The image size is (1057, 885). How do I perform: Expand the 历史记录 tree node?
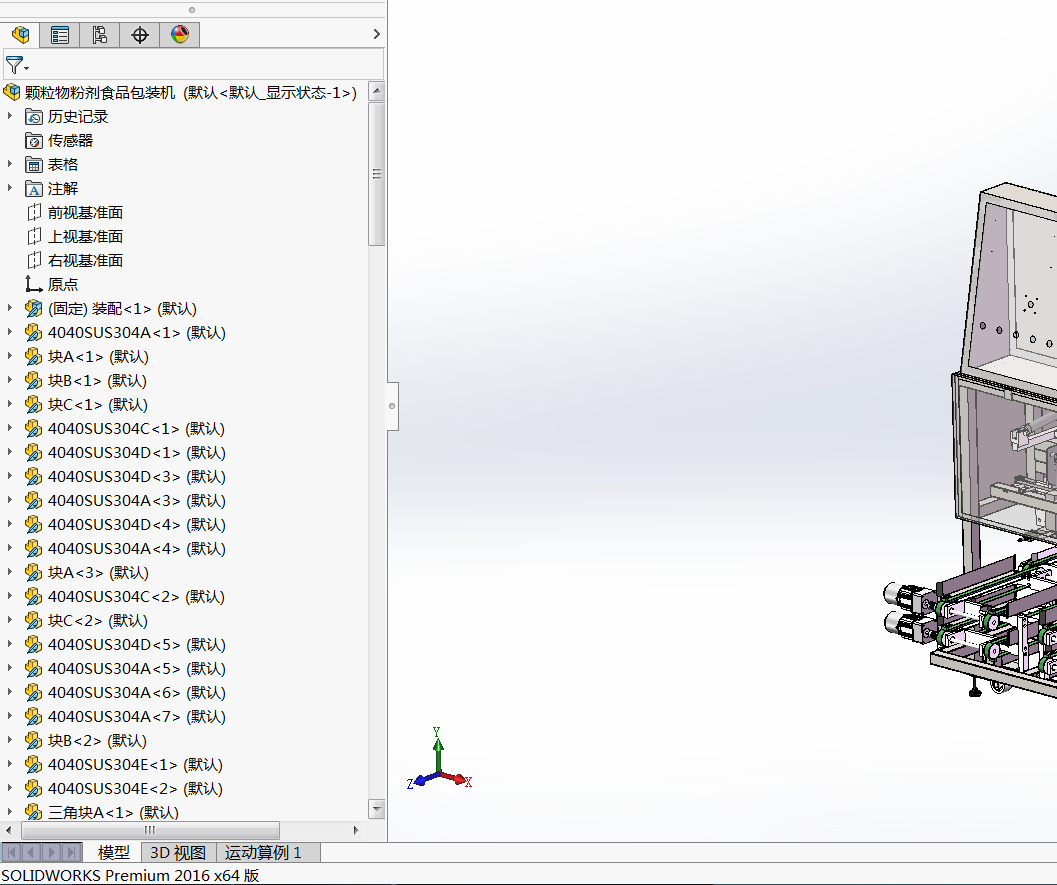pos(9,116)
